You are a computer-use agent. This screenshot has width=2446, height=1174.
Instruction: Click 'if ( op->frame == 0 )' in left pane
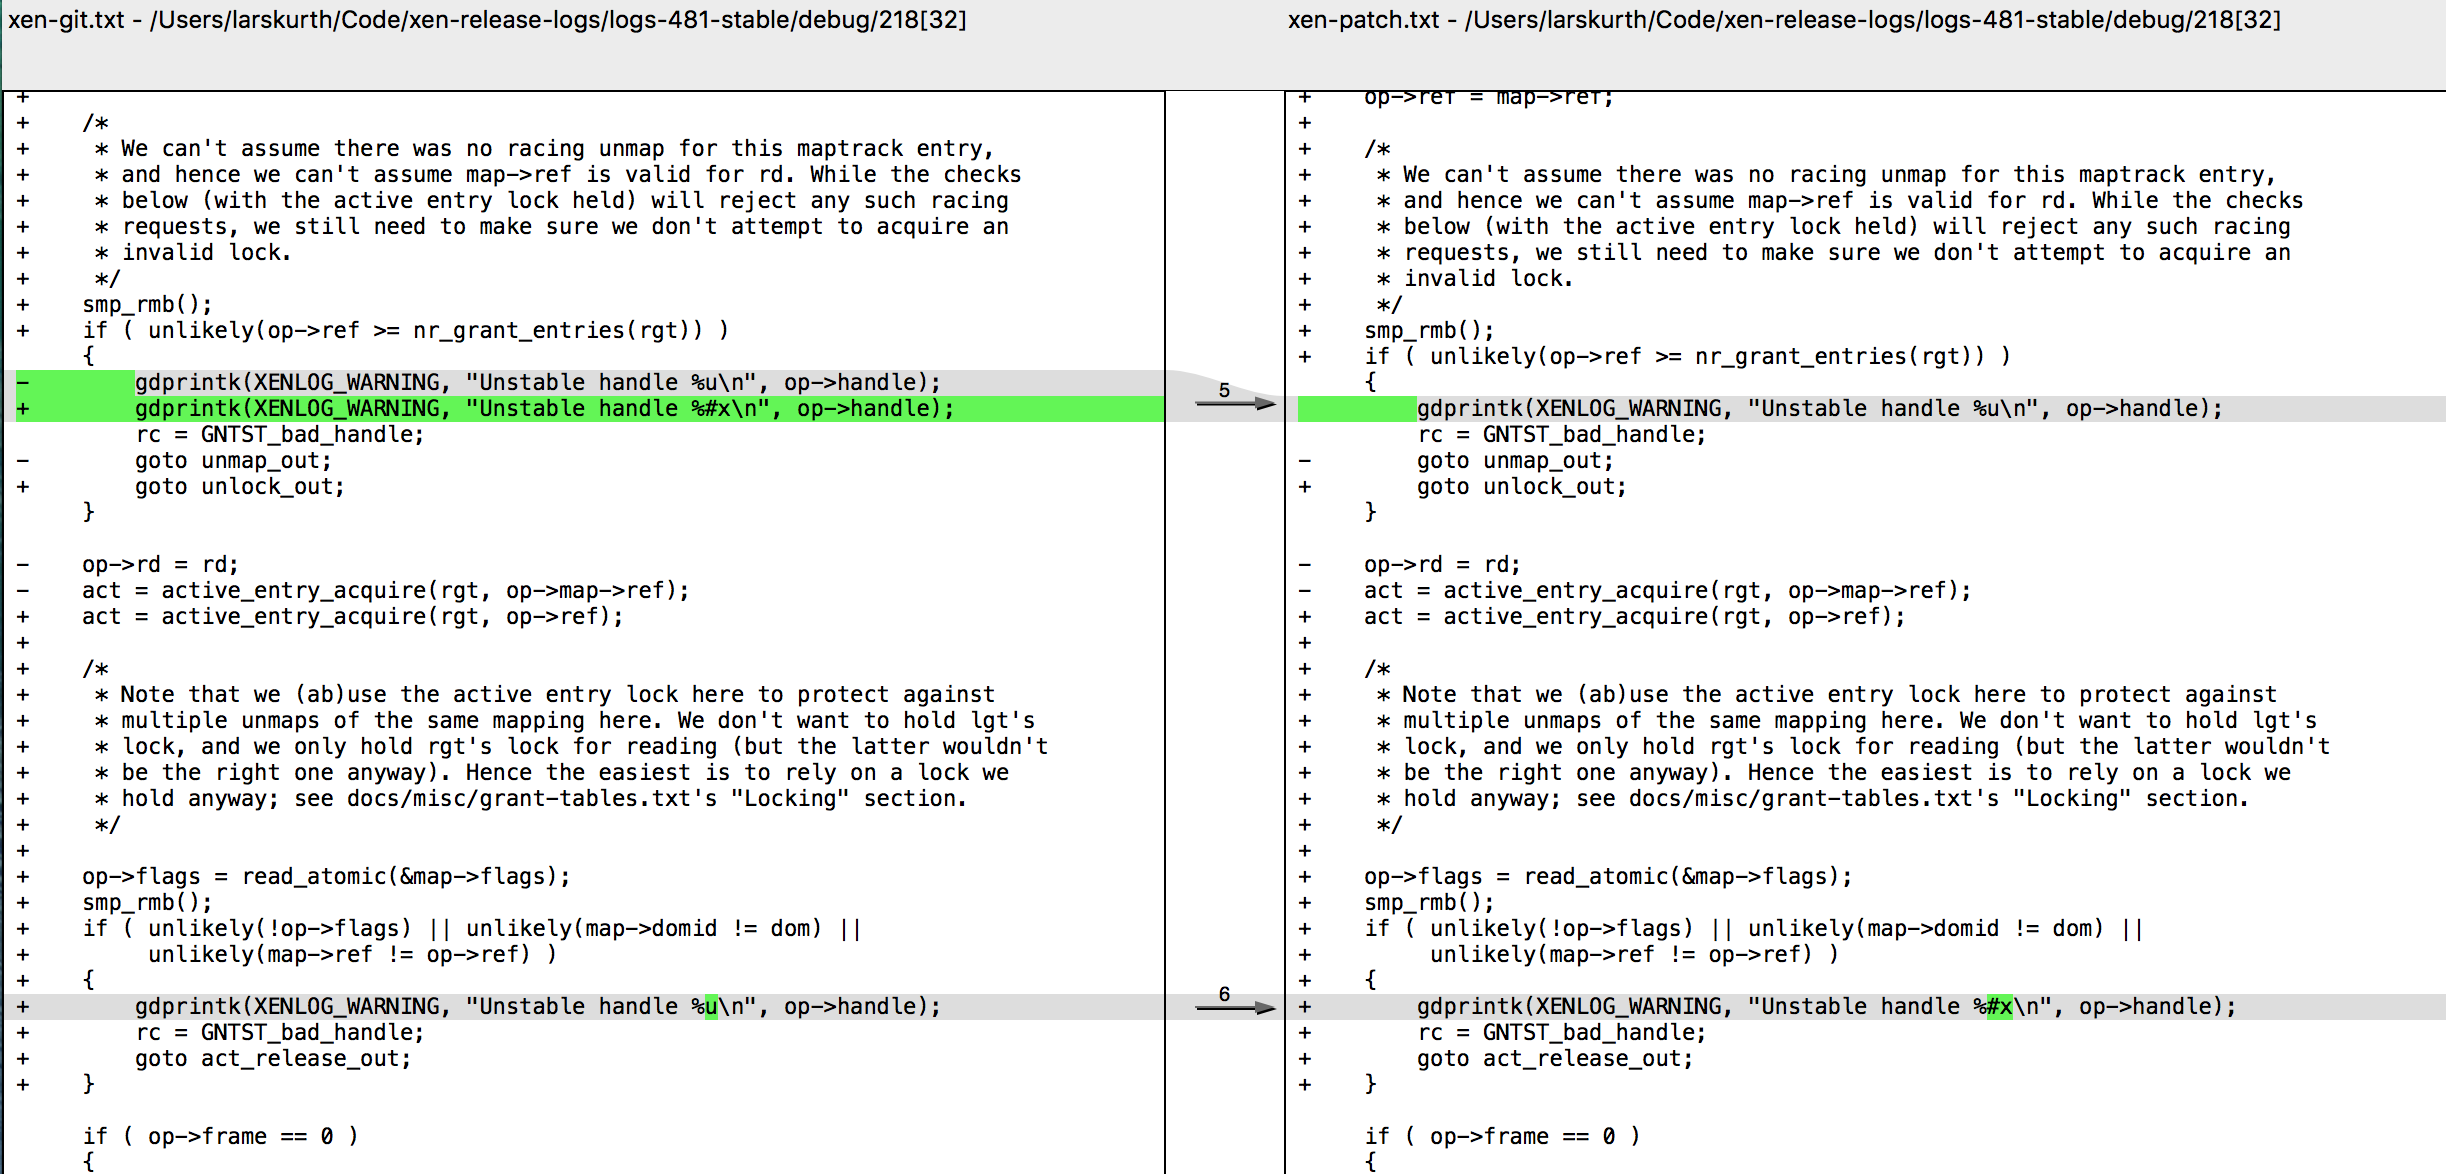[220, 1137]
